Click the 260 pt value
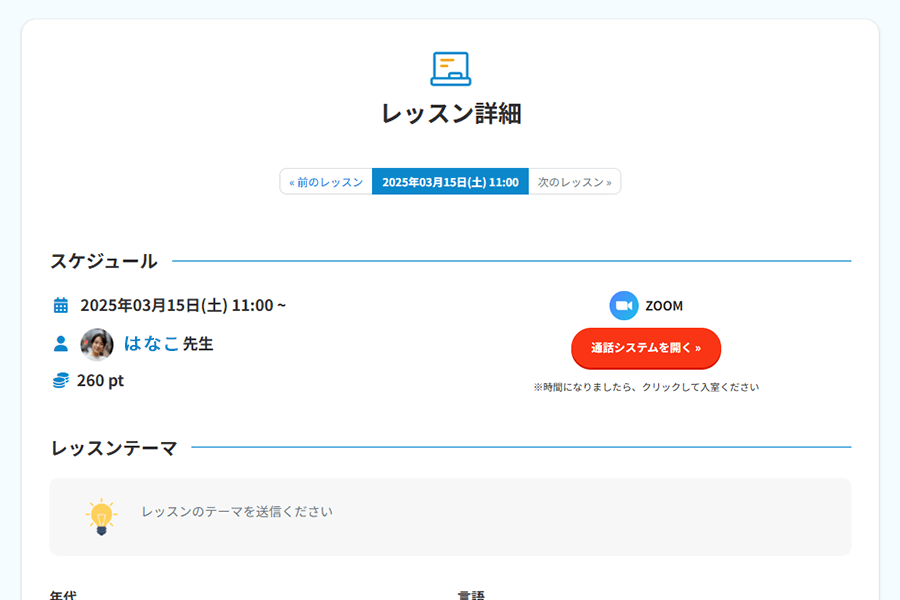Screen dimensions: 900x600 [100, 381]
